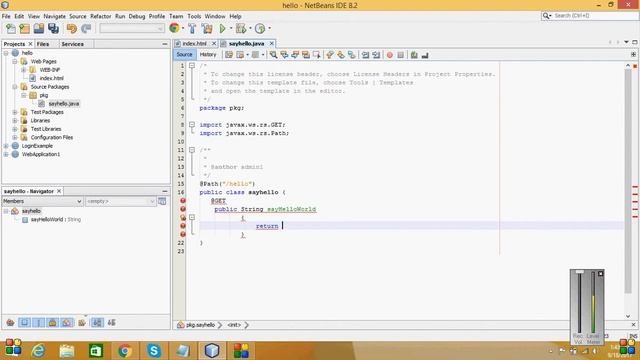Viewport: 640px width, 360px height.
Task: Click the Source view button
Action: pyautogui.click(x=184, y=55)
